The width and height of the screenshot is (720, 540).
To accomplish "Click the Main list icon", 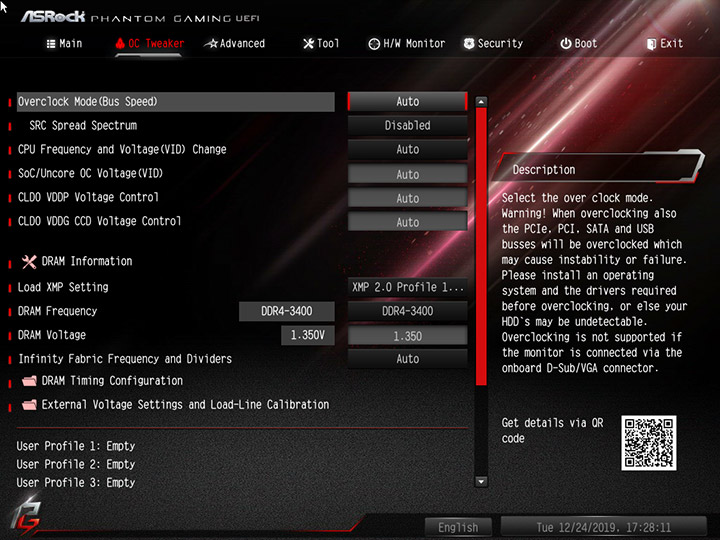I will [x=51, y=44].
